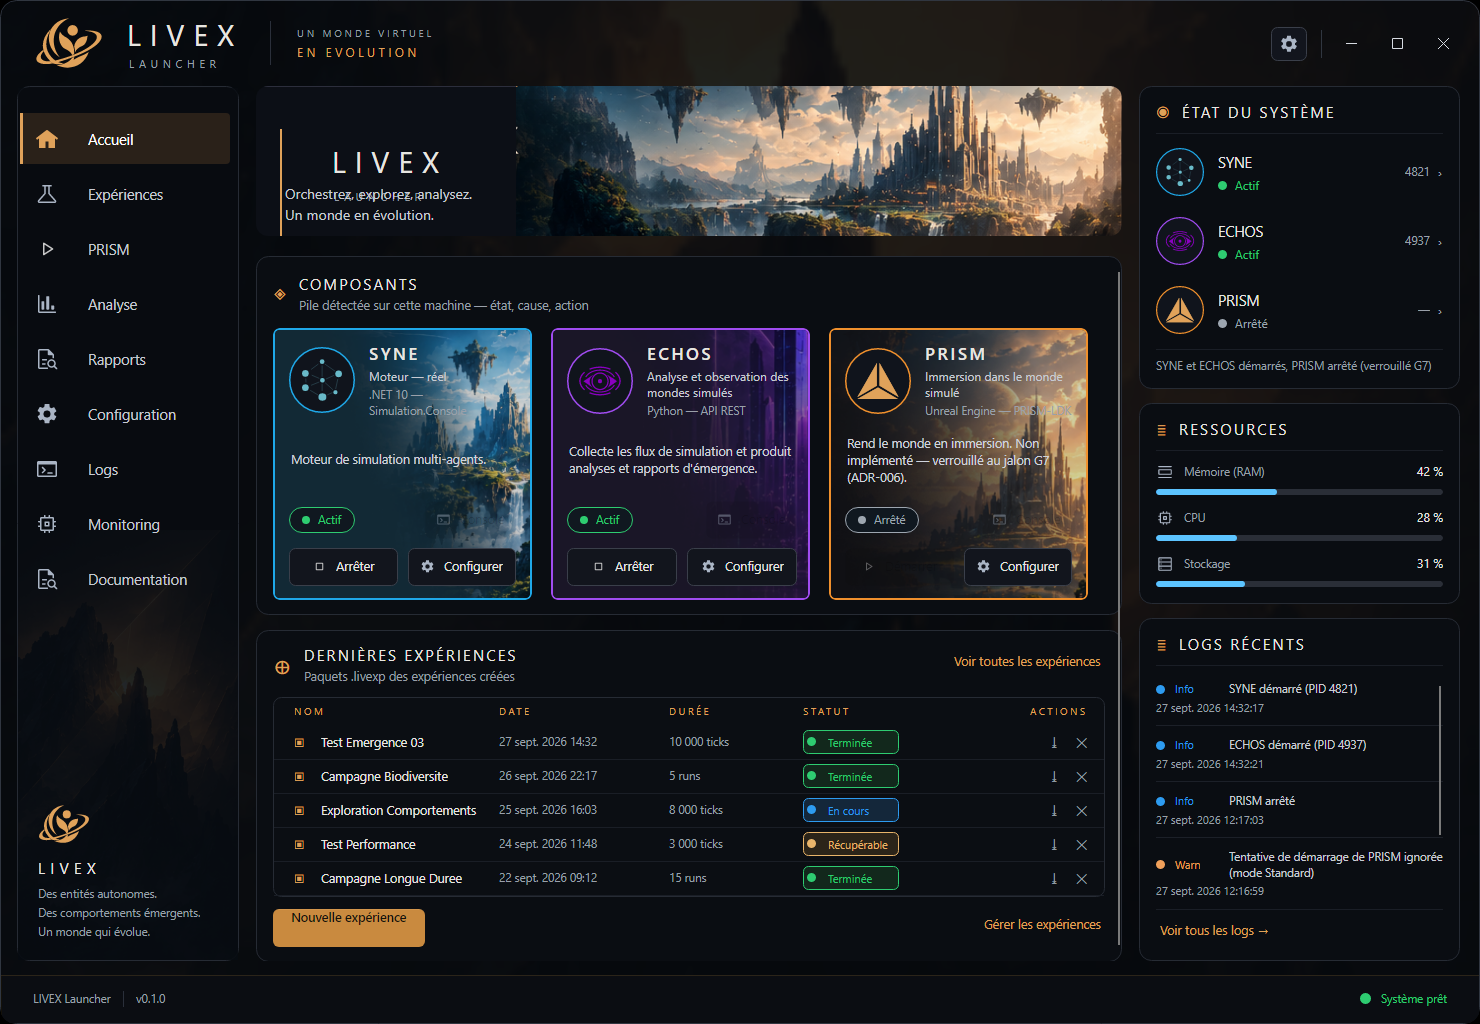Expand SYNE details in État du système
Screen dimensions: 1480x1024
tap(1440, 173)
